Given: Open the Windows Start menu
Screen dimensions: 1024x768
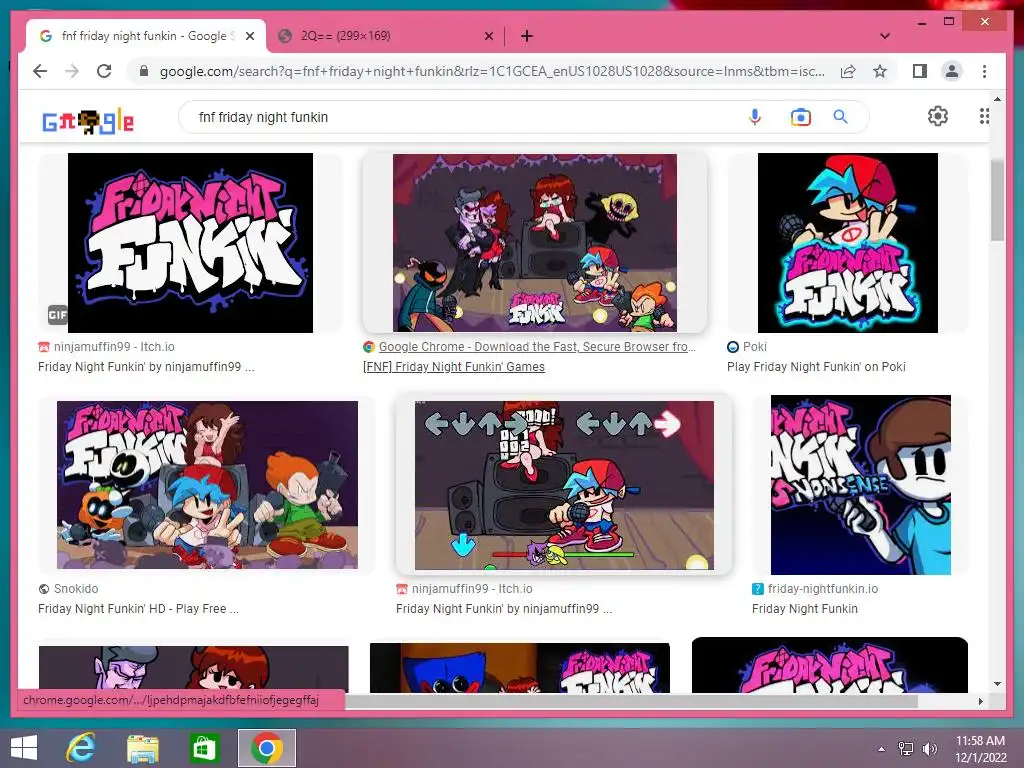Looking at the screenshot, I should 24,748.
